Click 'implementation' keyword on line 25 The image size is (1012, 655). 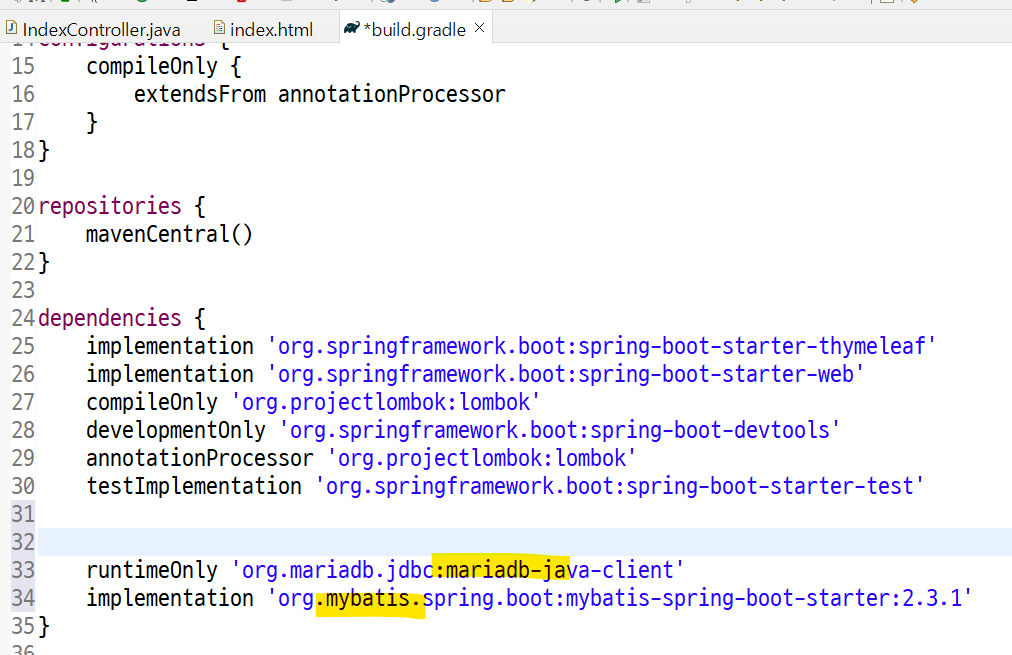[x=170, y=347]
